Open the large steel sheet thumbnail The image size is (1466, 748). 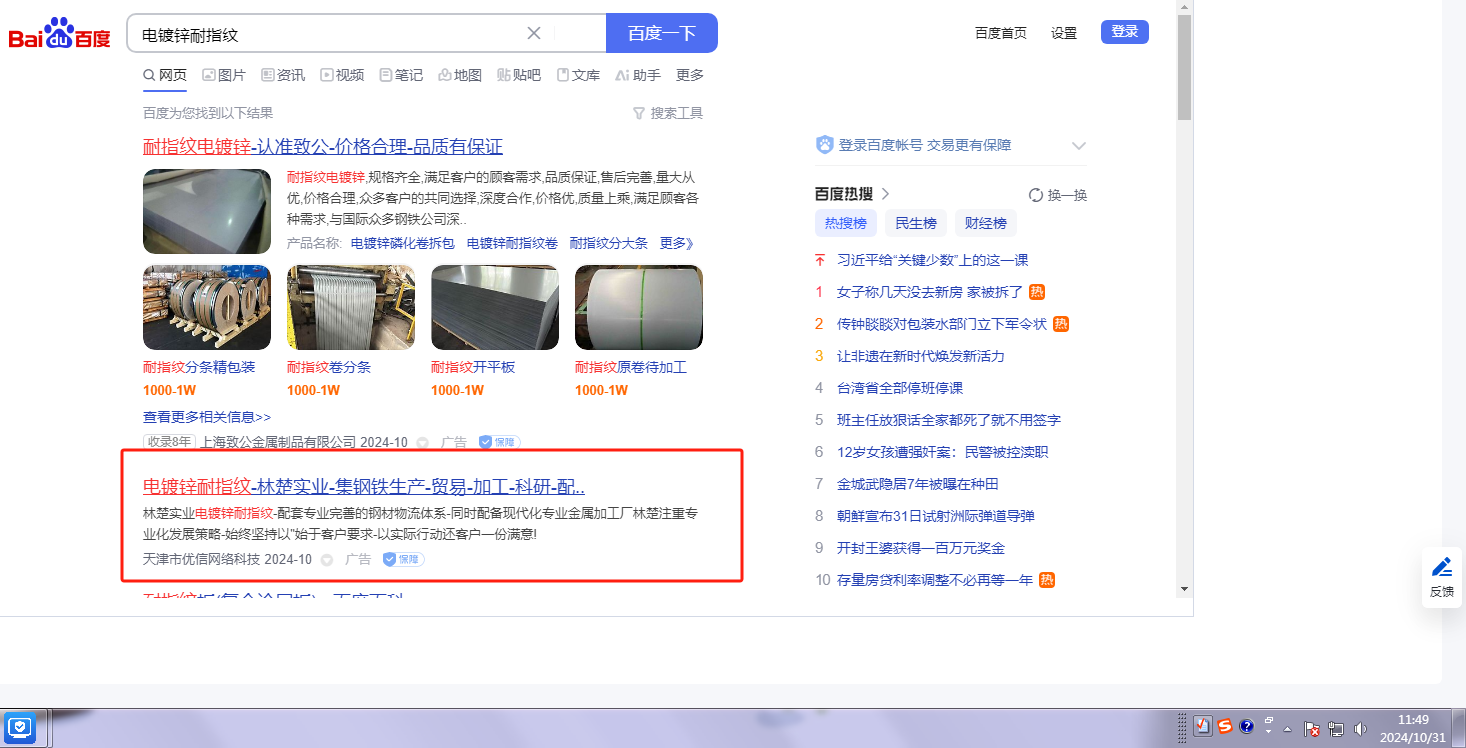(x=207, y=211)
